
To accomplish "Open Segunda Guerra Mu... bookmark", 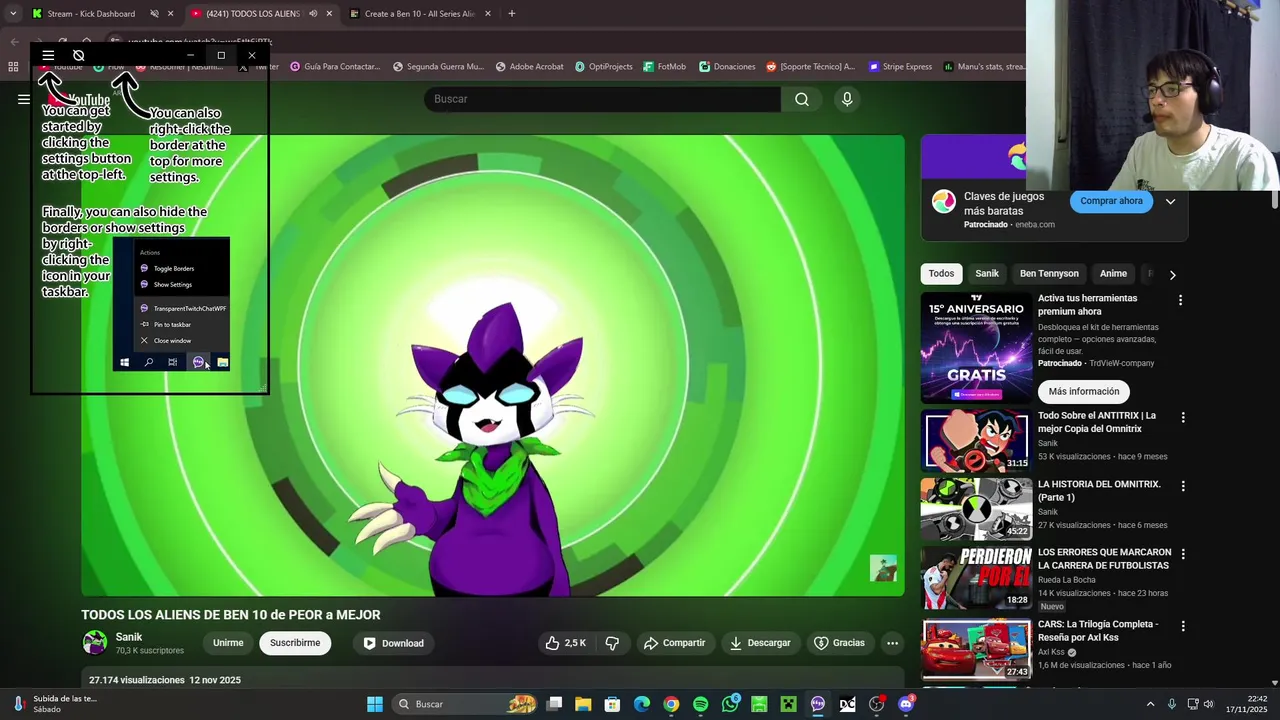I will pos(438,67).
